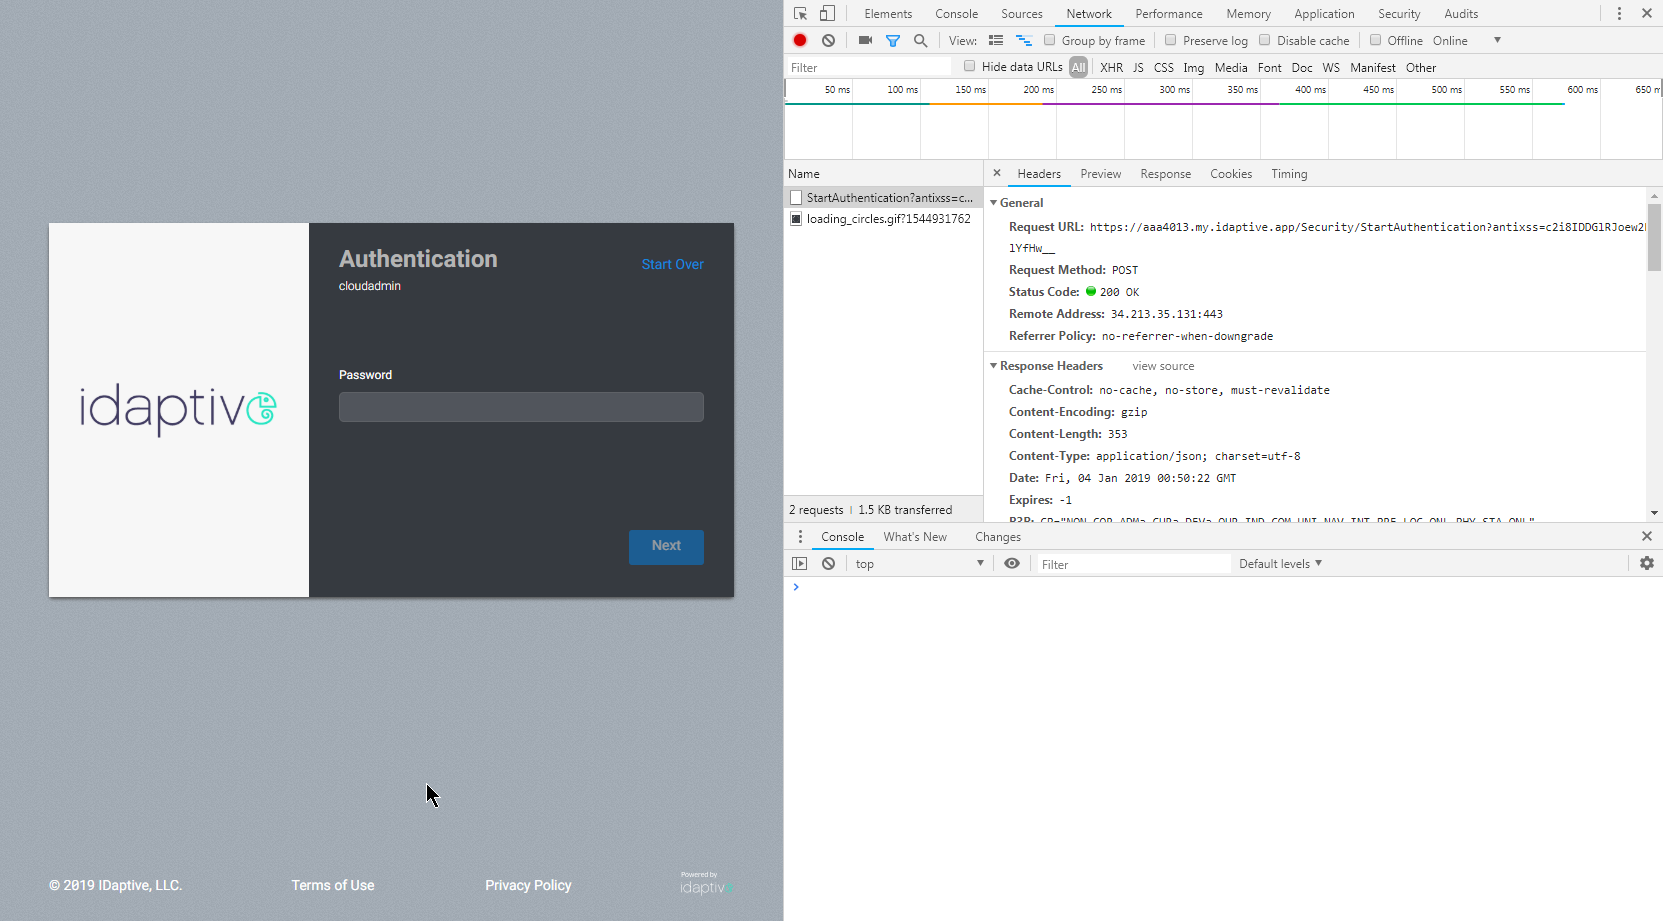Close the console drawer

point(1647,537)
